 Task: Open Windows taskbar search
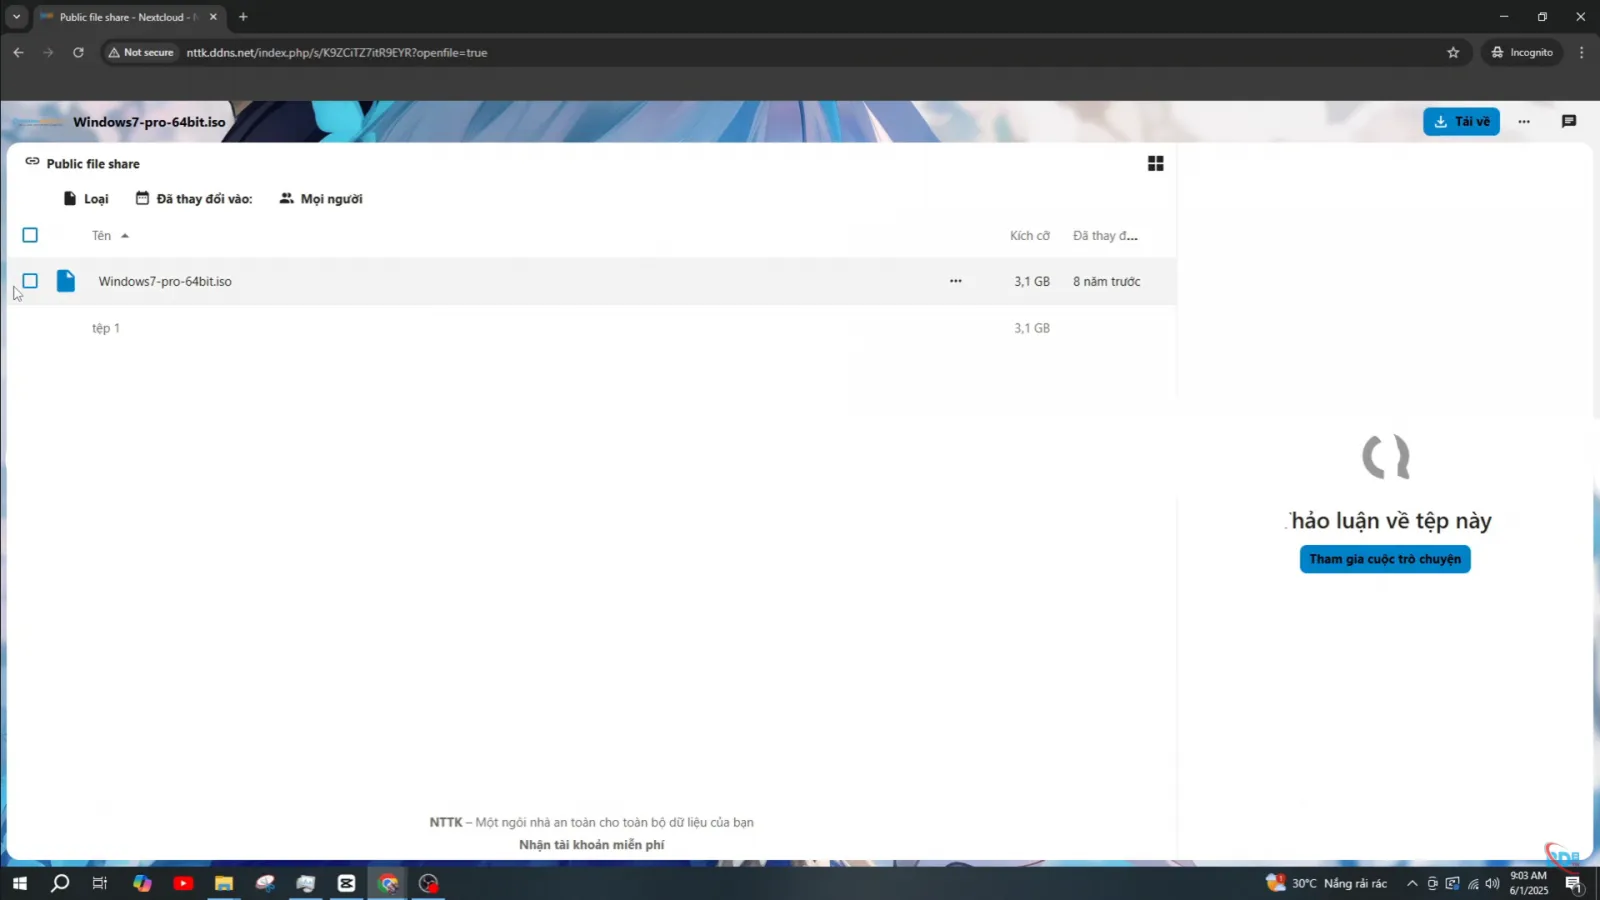(x=60, y=883)
